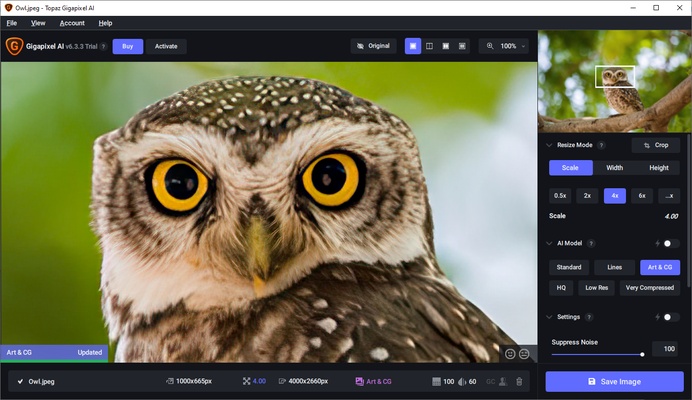Click the Save Image button
Viewport: 692px width, 400px height.
[614, 381]
